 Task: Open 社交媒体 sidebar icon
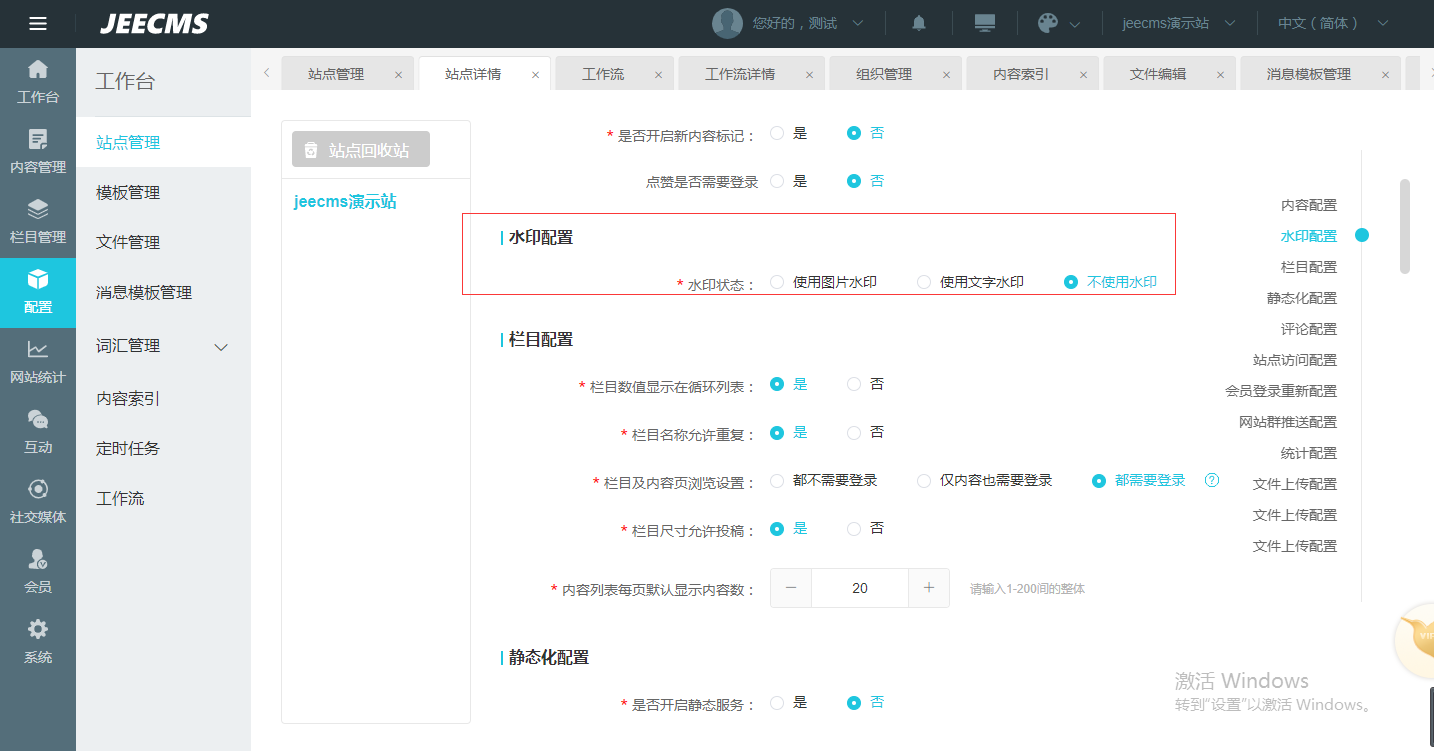coord(38,502)
